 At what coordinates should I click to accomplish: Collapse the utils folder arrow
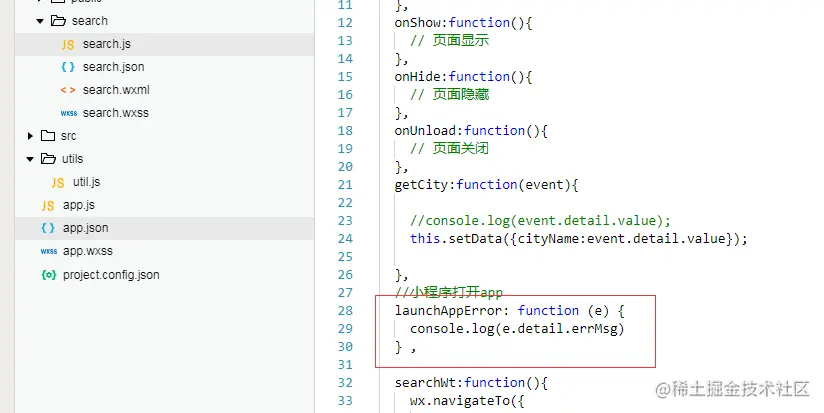click(x=30, y=159)
